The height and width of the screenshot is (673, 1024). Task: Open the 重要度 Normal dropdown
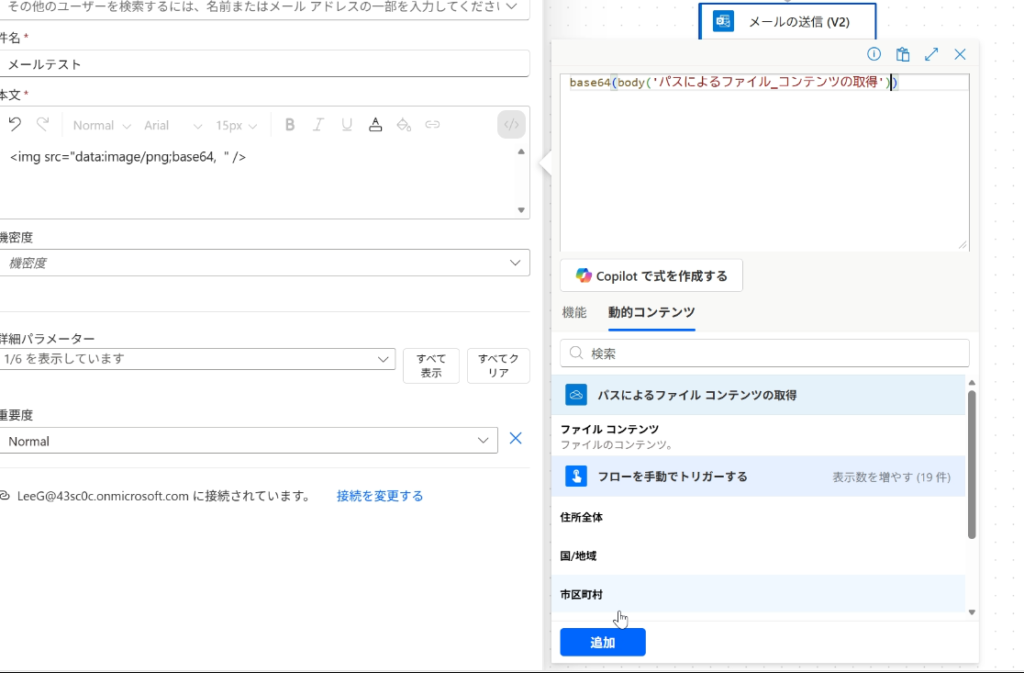(249, 441)
